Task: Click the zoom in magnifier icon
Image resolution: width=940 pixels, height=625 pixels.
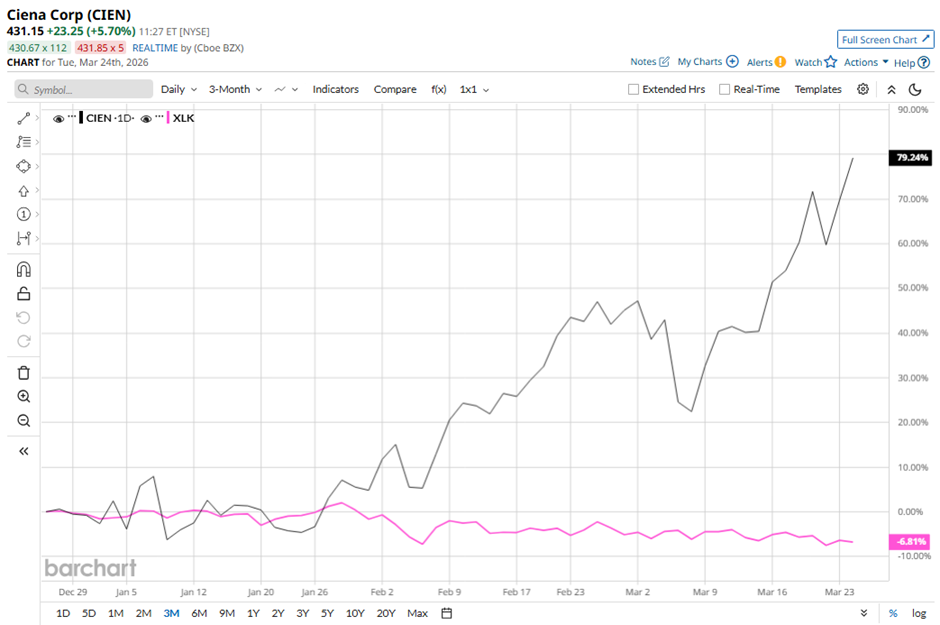Action: (x=24, y=396)
